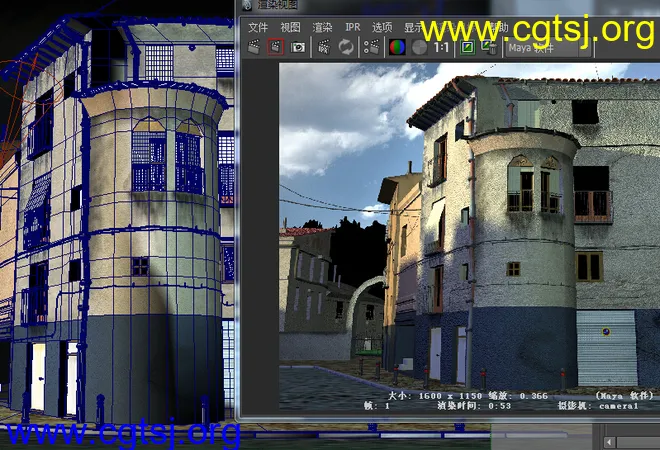Click the 渲染时间: 0:53 text in render overlay
Image resolution: width=660 pixels, height=450 pixels.
click(x=474, y=406)
